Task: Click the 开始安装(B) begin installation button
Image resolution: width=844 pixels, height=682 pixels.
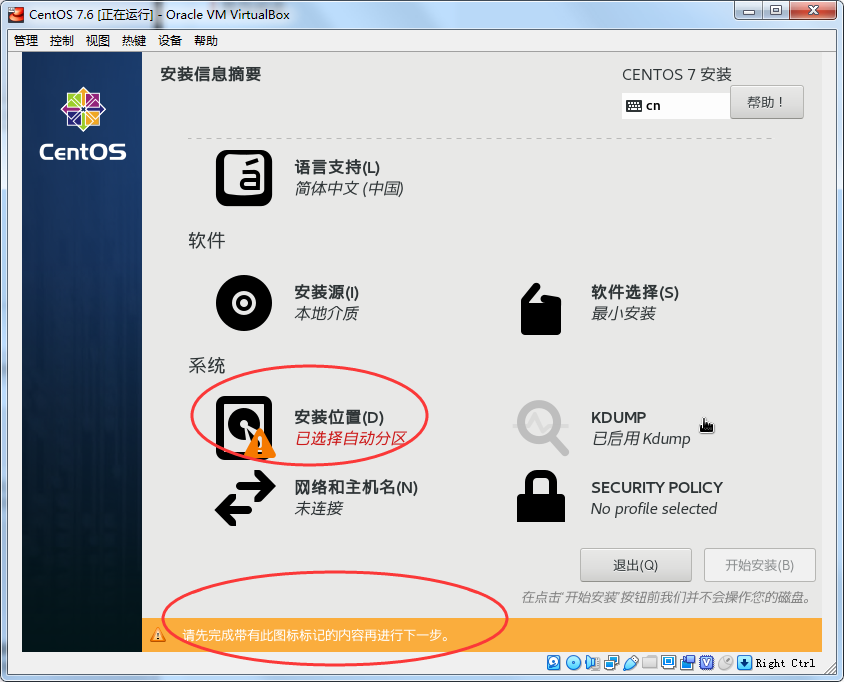Action: pyautogui.click(x=759, y=565)
